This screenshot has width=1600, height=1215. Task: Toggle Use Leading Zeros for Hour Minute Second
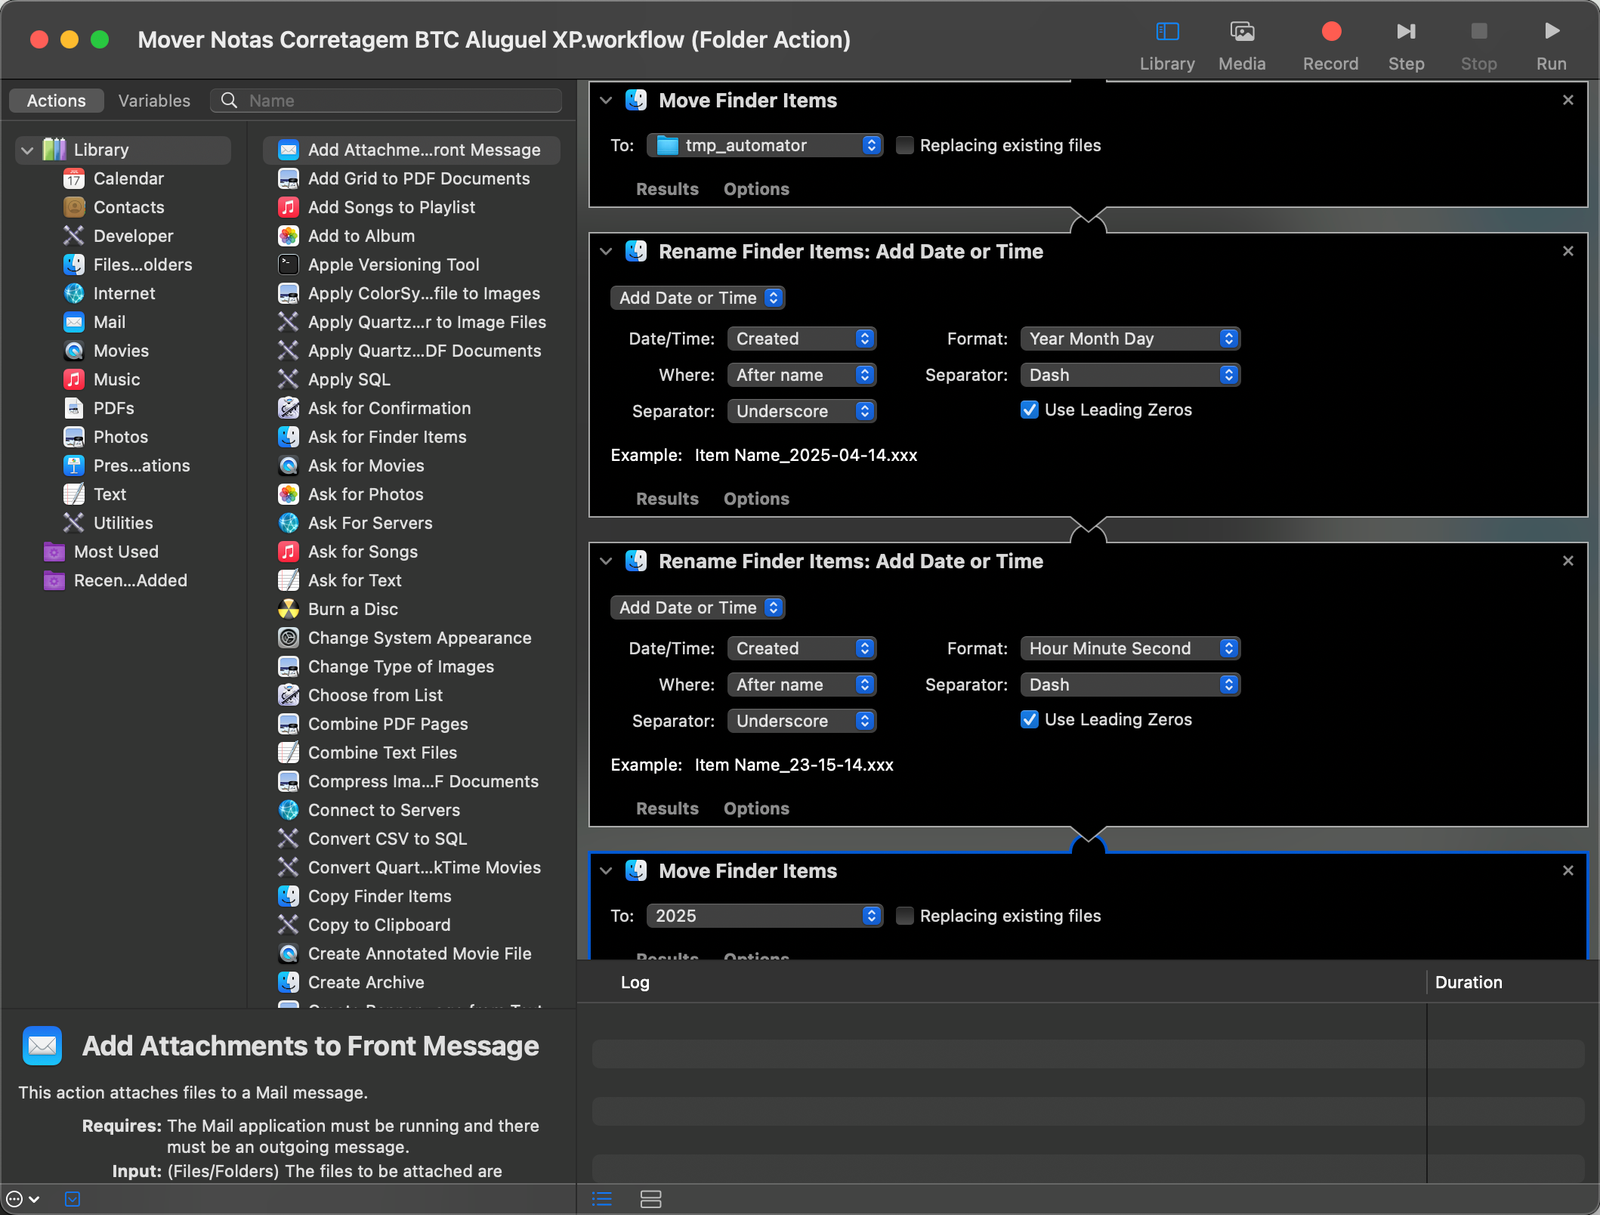1029,719
